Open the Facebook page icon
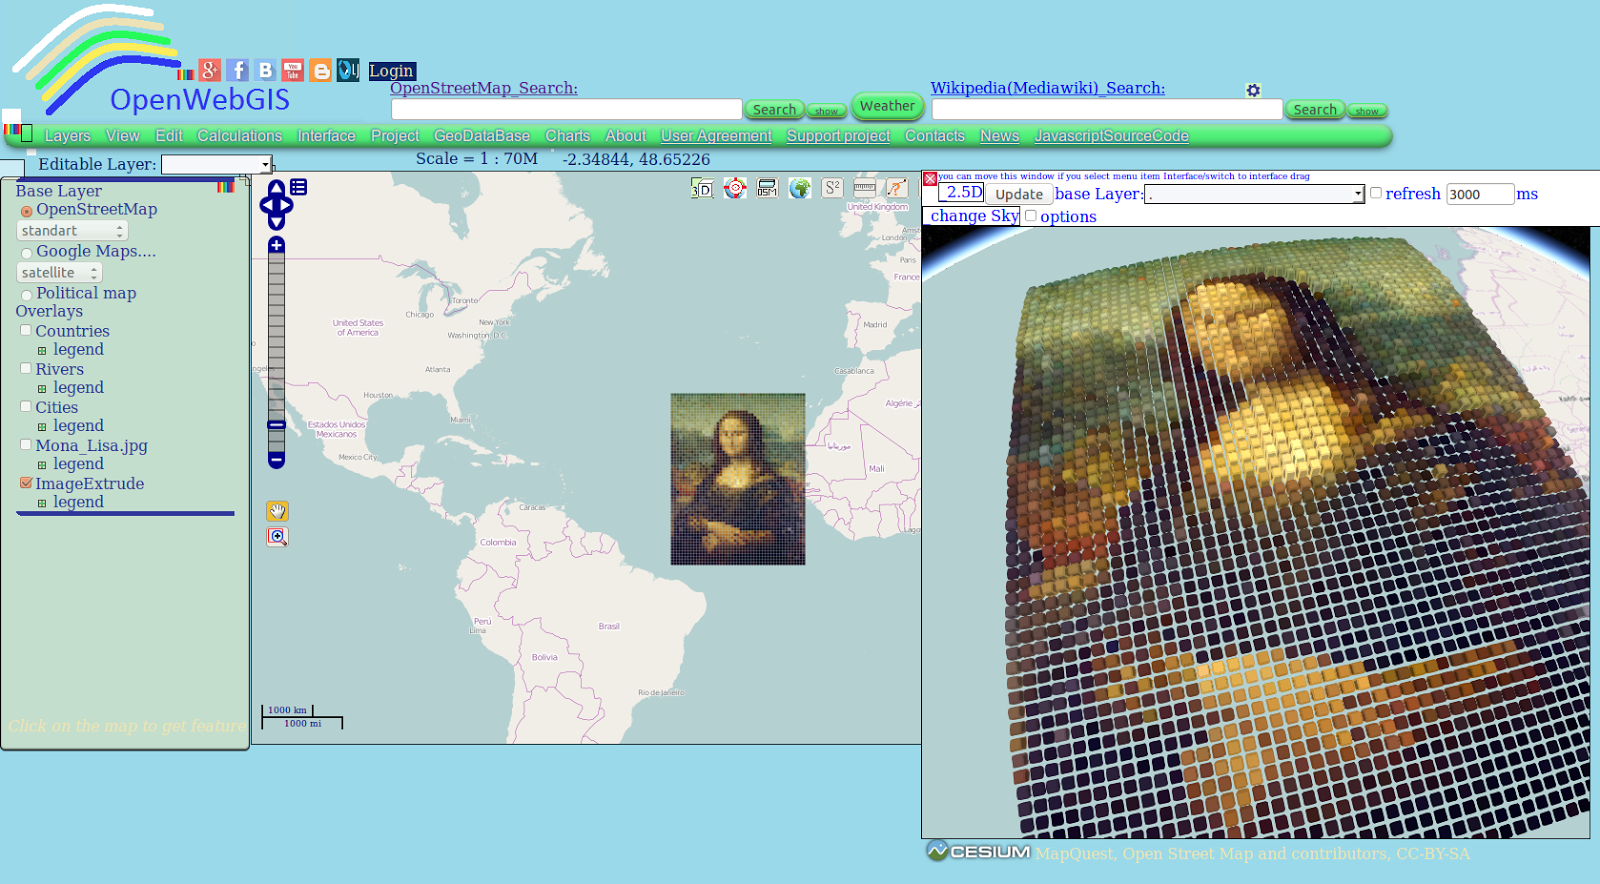 click(237, 70)
